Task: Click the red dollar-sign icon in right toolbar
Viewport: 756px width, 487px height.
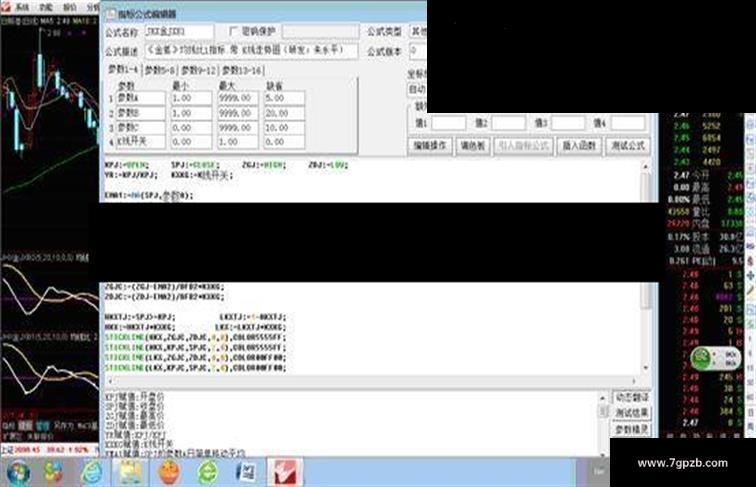Action: click(x=751, y=261)
